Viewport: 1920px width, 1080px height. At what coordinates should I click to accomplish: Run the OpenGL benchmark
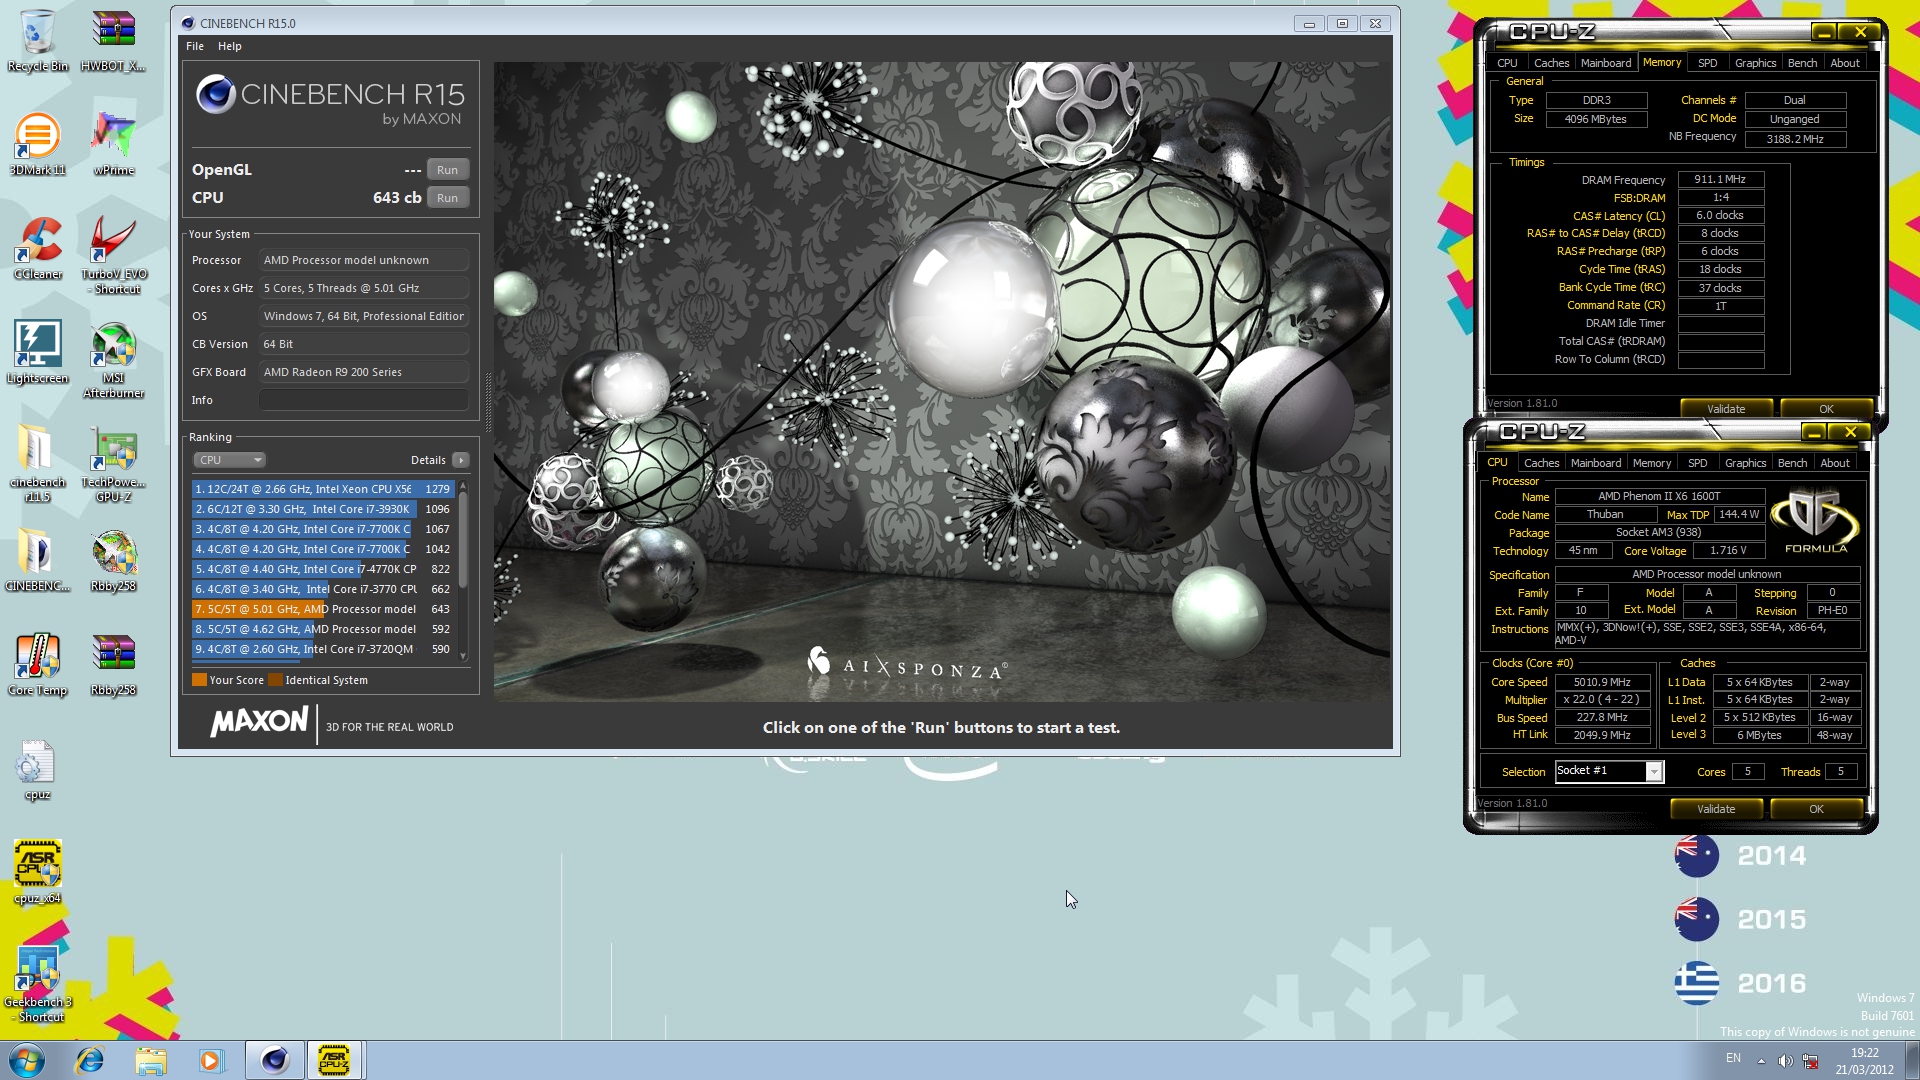[447, 170]
